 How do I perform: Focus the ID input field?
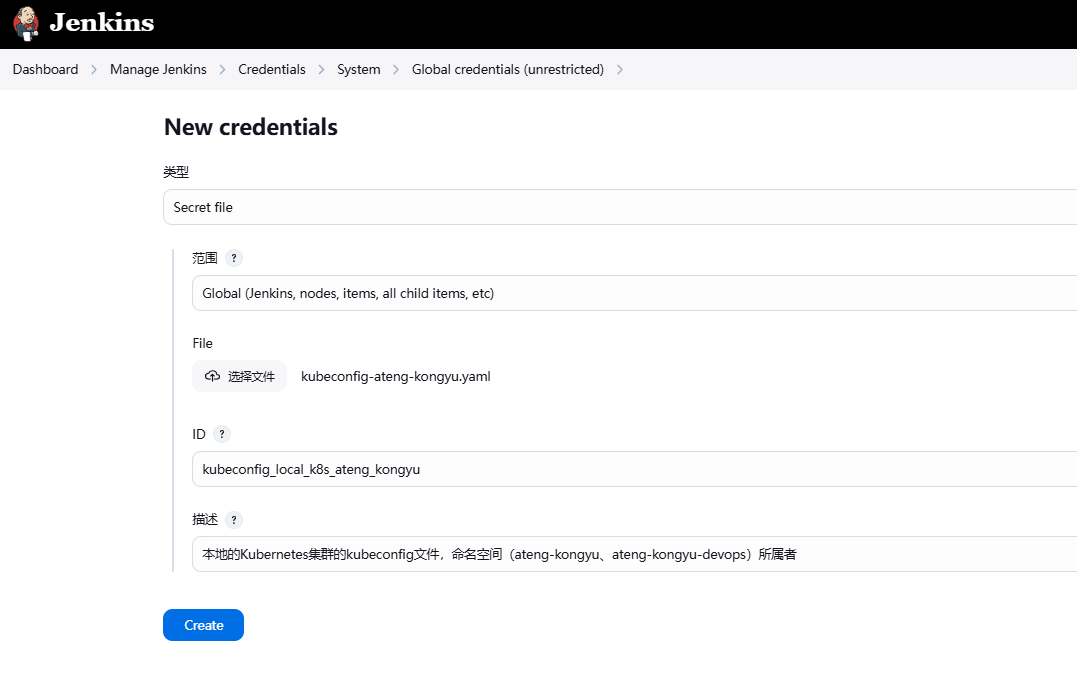click(x=634, y=469)
